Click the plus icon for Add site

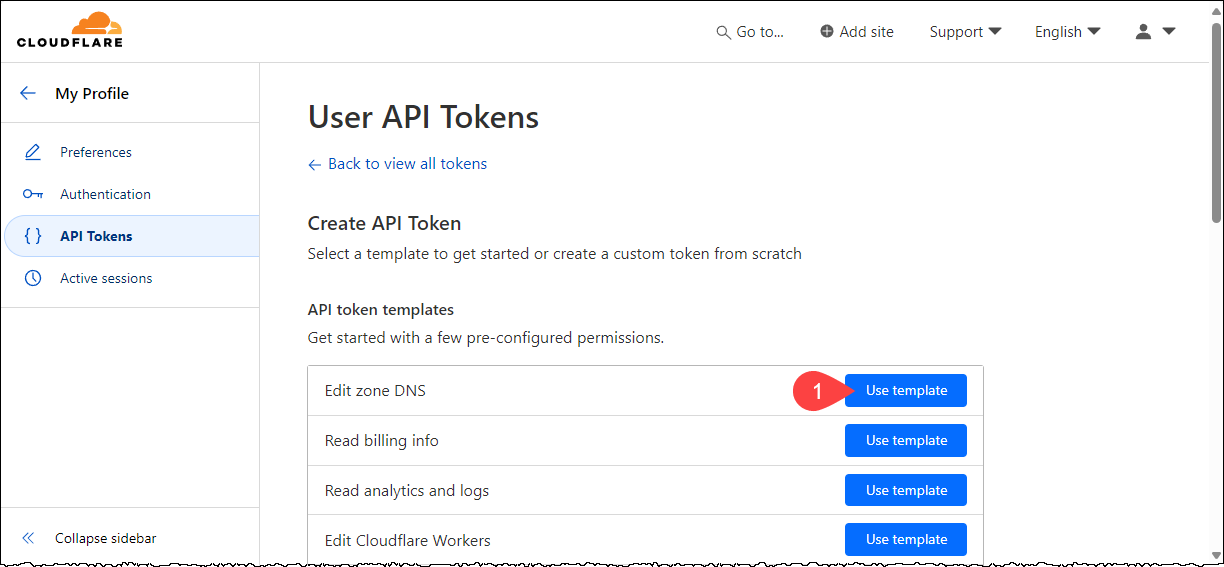pos(827,32)
